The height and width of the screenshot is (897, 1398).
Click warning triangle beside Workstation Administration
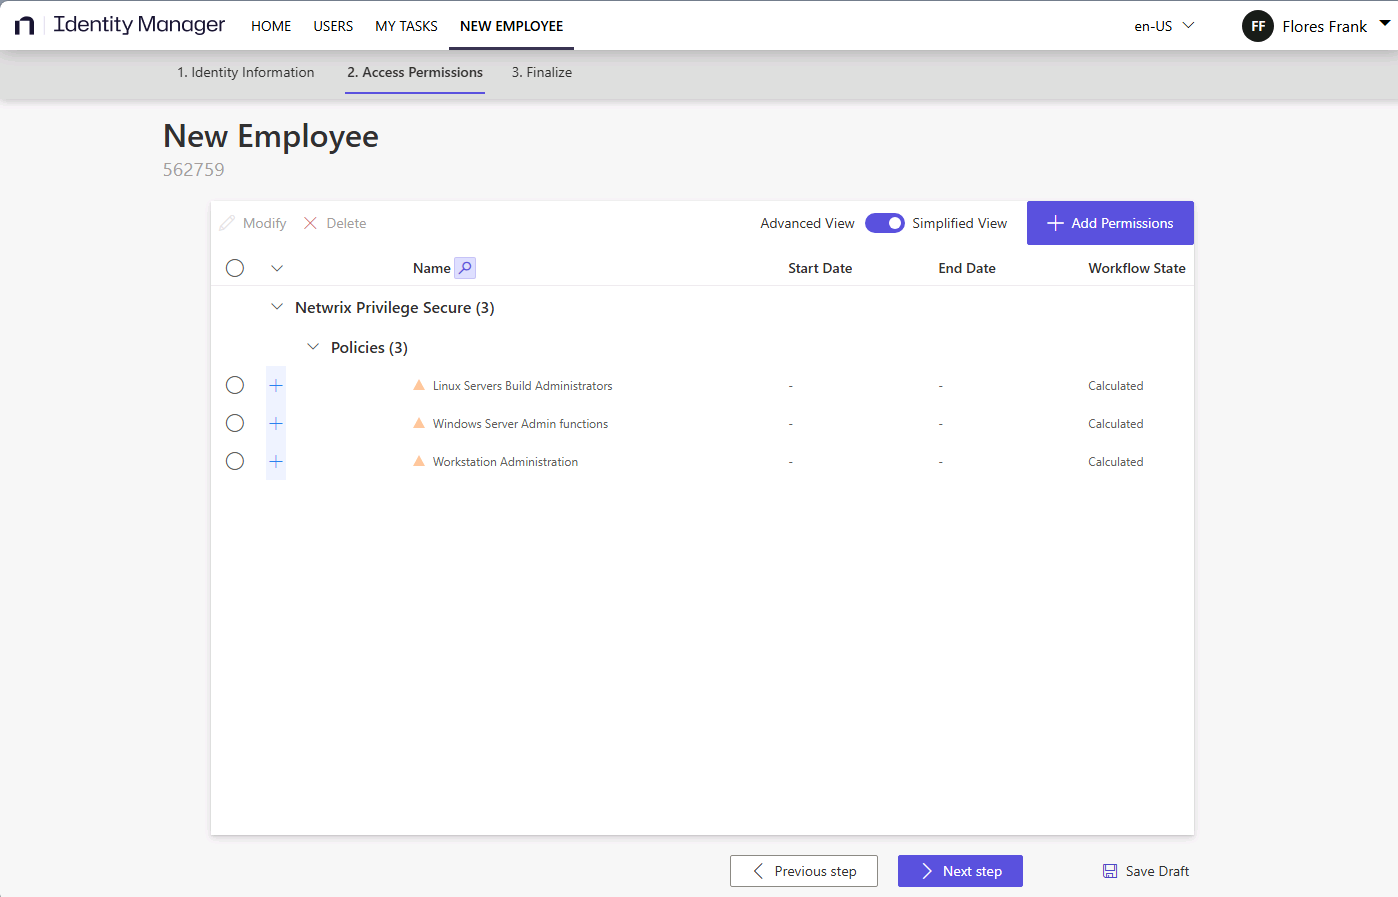pos(419,461)
